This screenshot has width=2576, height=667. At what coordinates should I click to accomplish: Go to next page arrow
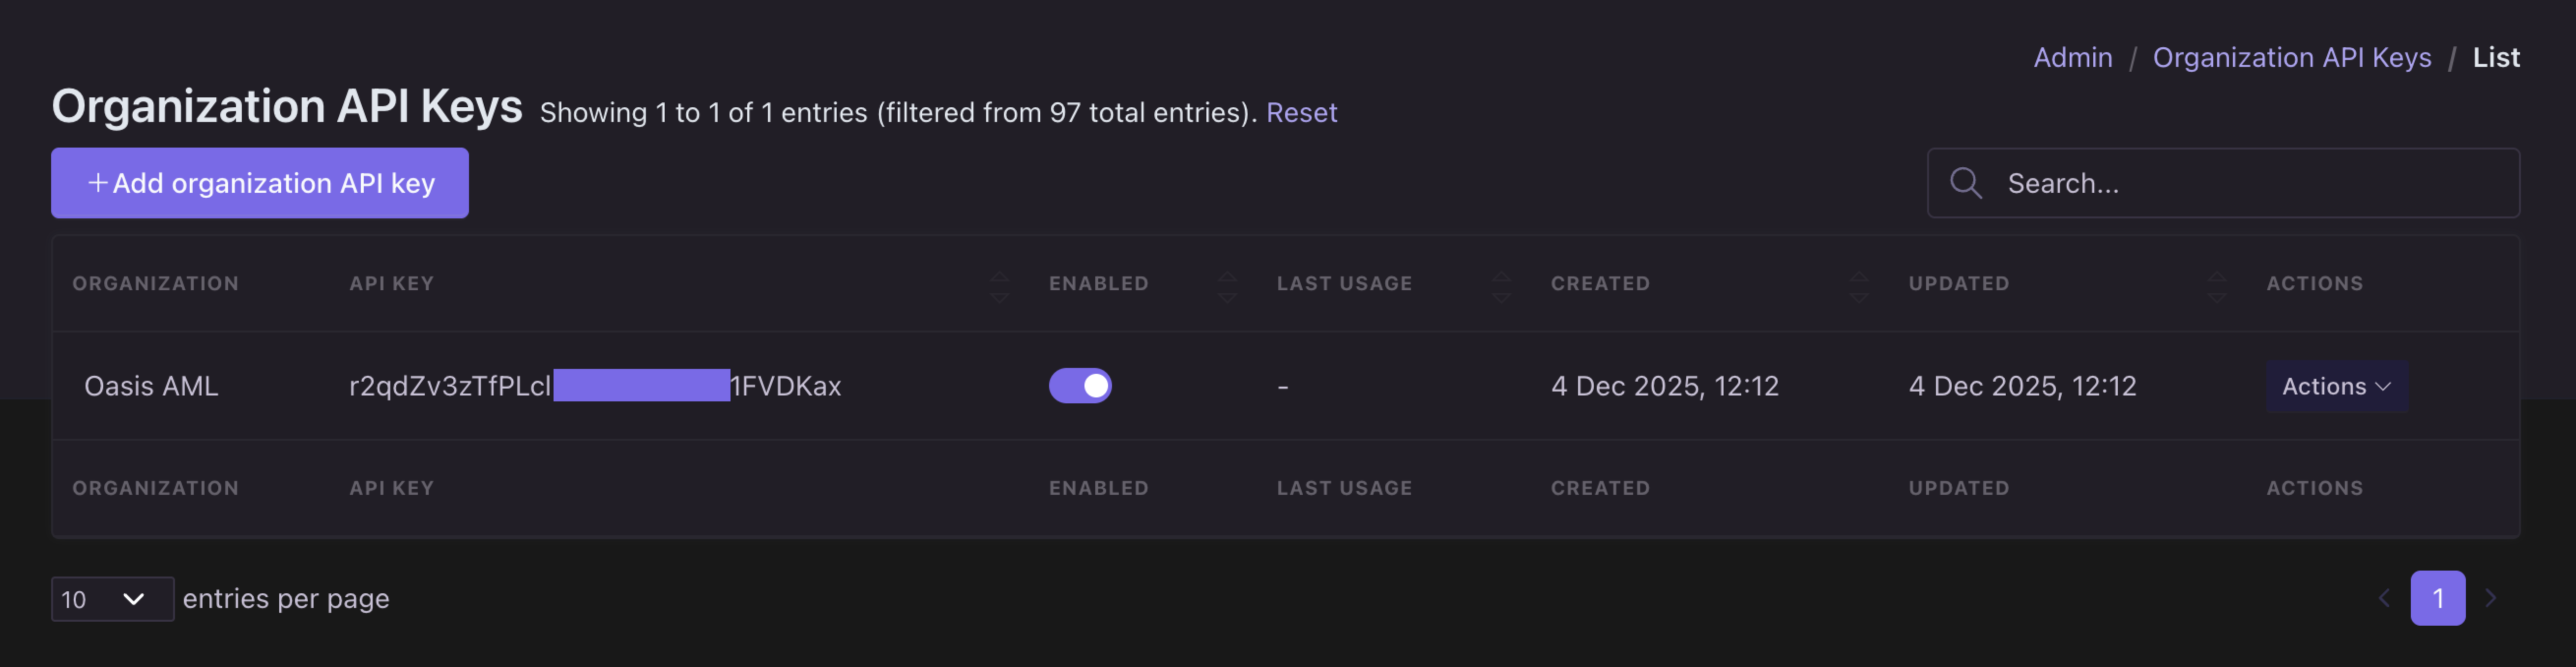tap(2491, 598)
